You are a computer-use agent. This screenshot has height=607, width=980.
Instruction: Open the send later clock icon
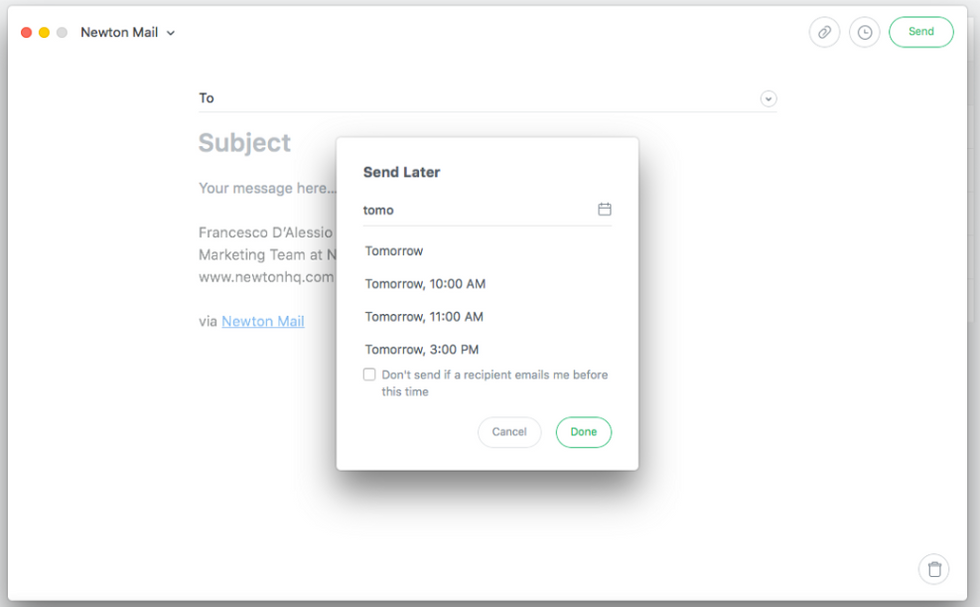tap(864, 32)
